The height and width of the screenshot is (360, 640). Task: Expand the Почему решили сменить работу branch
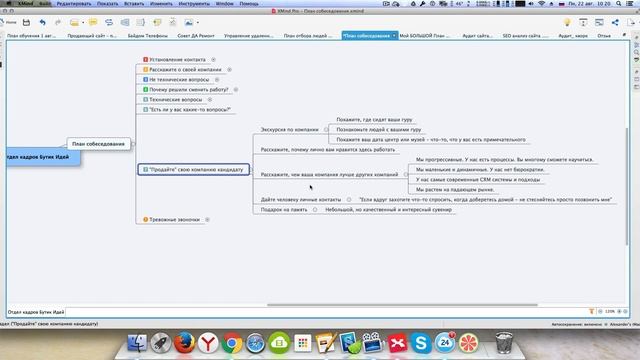coord(236,89)
